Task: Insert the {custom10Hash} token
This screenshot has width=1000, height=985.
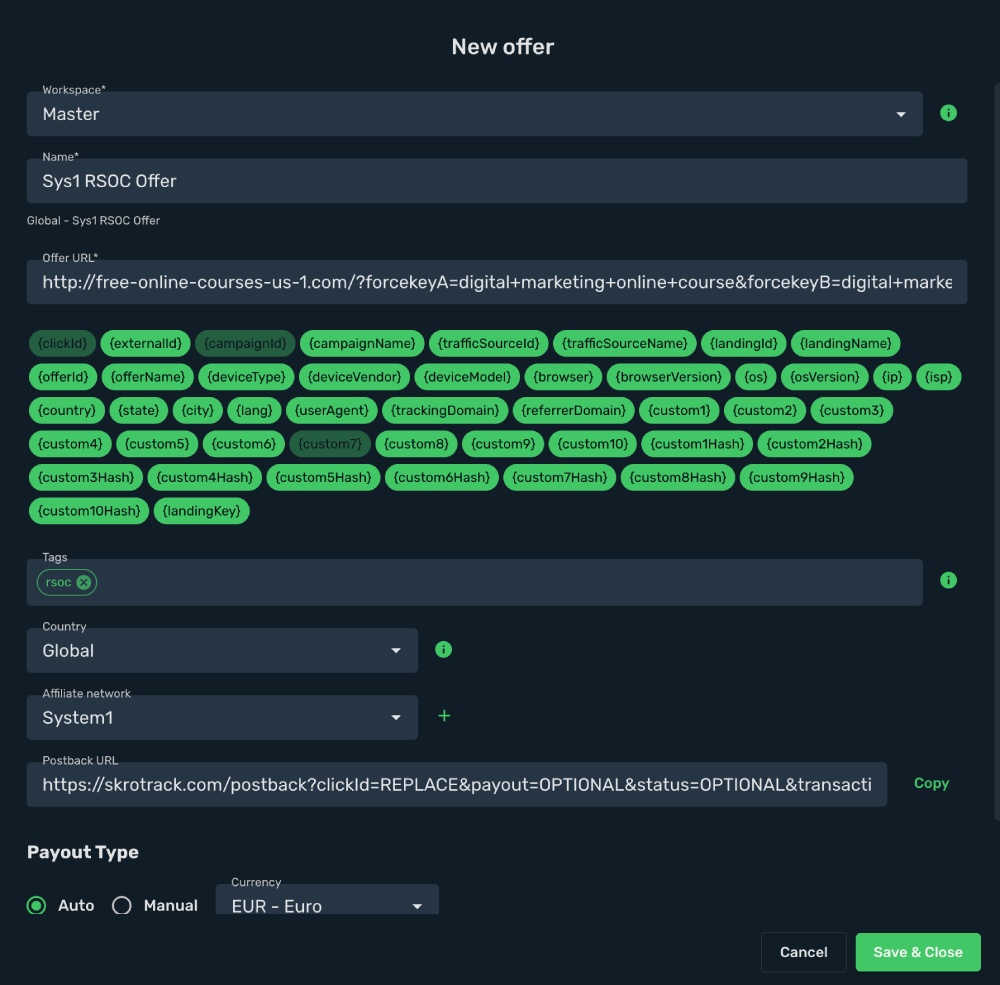Action: (x=89, y=511)
